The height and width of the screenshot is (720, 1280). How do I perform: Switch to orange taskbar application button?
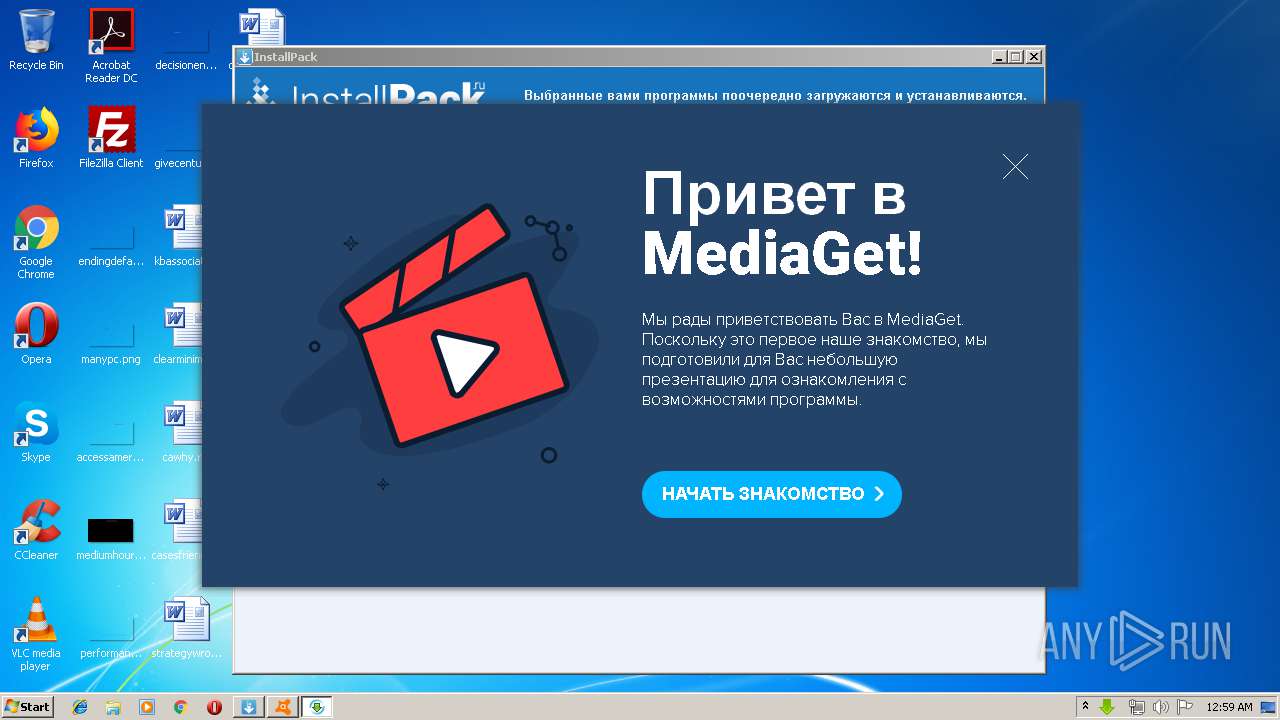coord(283,707)
